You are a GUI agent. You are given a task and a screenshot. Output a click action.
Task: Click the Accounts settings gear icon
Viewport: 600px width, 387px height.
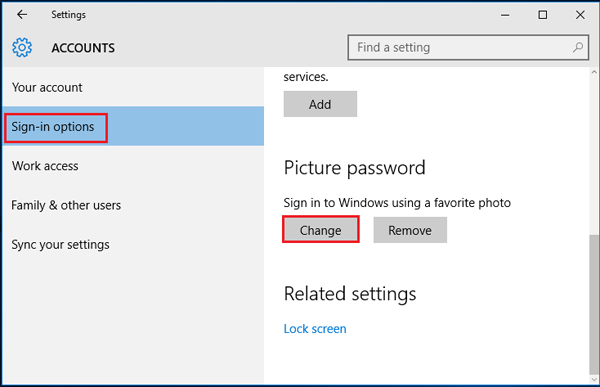(x=22, y=47)
